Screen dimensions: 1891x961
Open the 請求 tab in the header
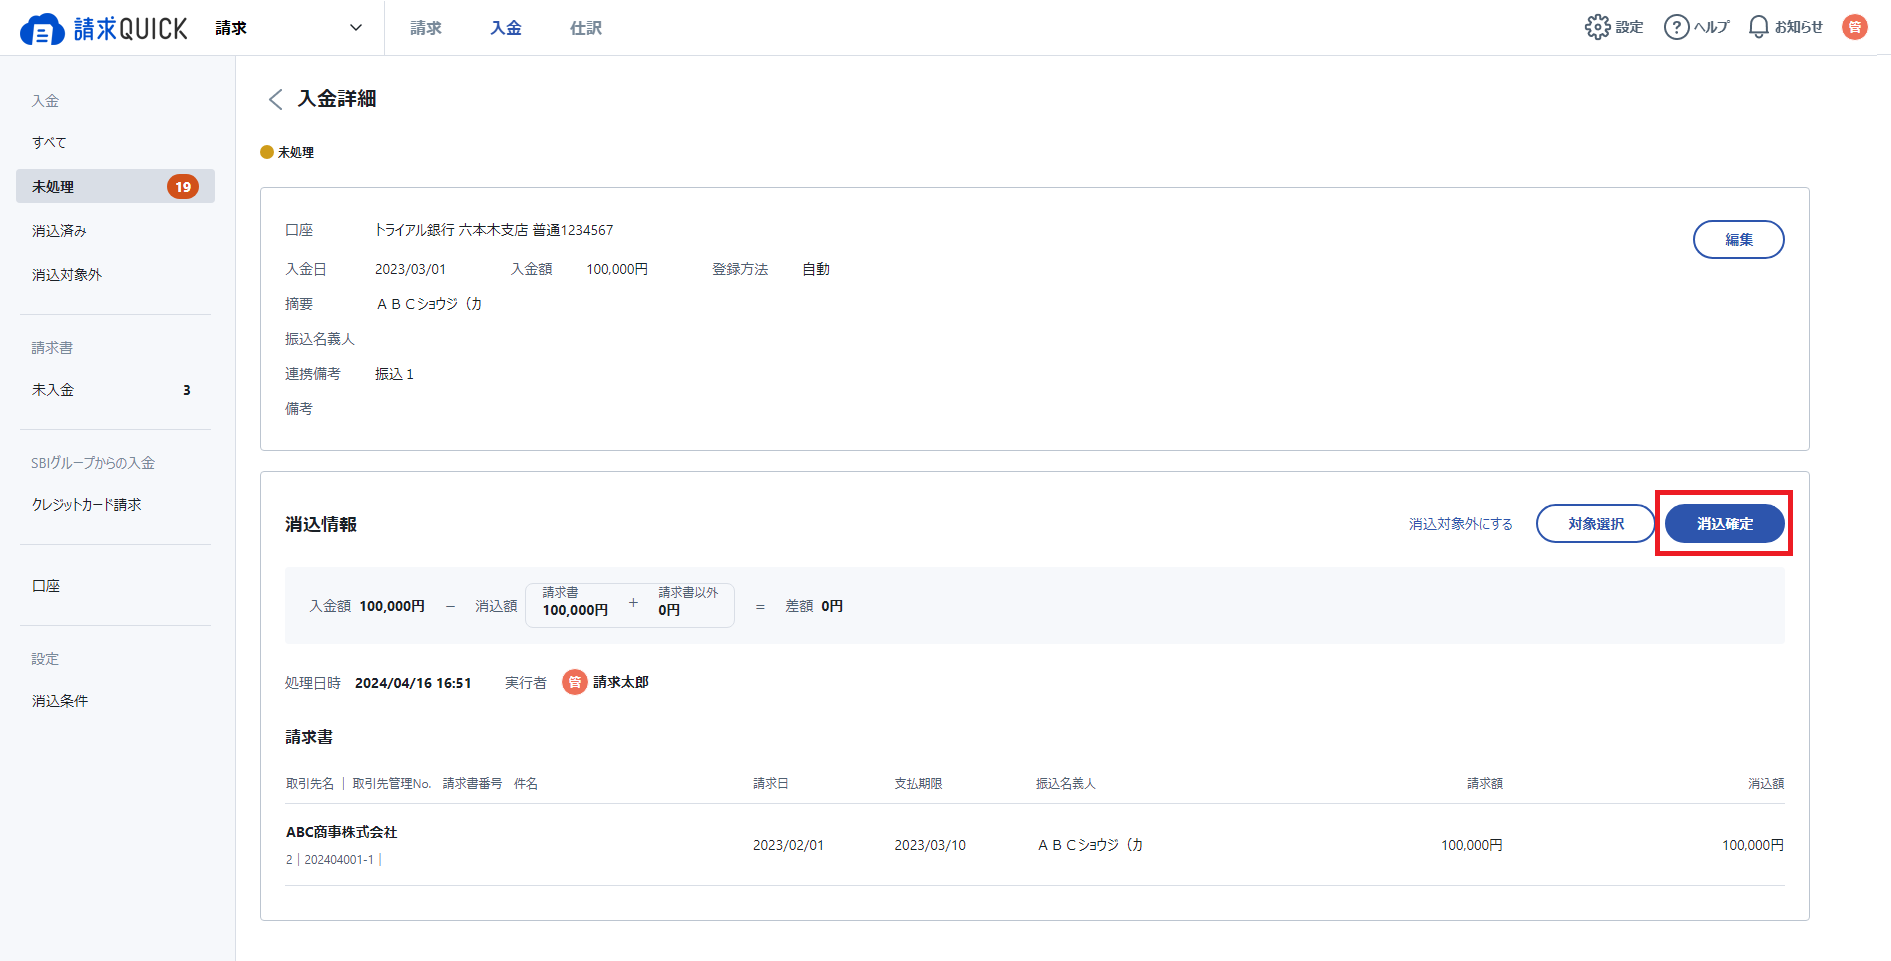[424, 28]
